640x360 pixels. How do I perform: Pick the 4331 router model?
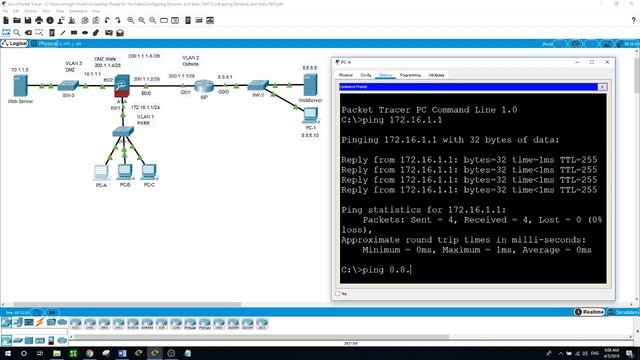click(76, 324)
